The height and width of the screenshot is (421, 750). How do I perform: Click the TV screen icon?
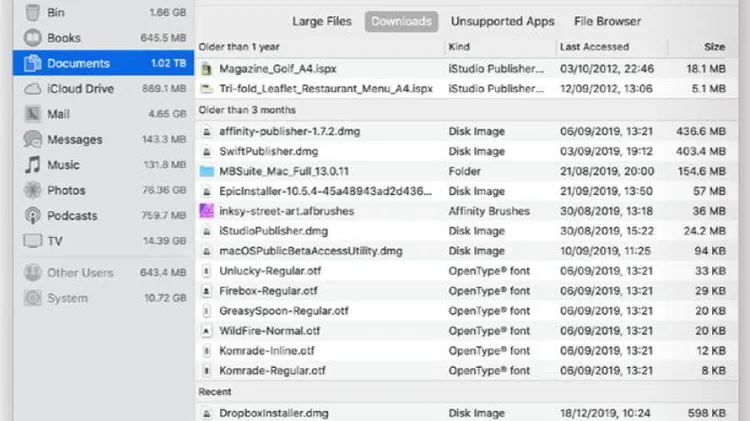tap(33, 241)
